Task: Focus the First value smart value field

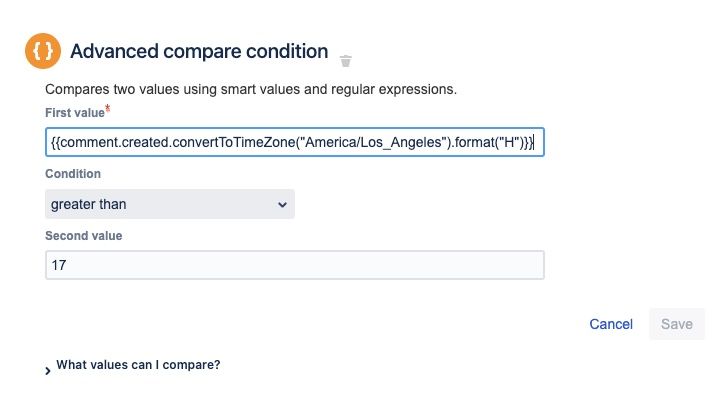Action: coord(294,142)
